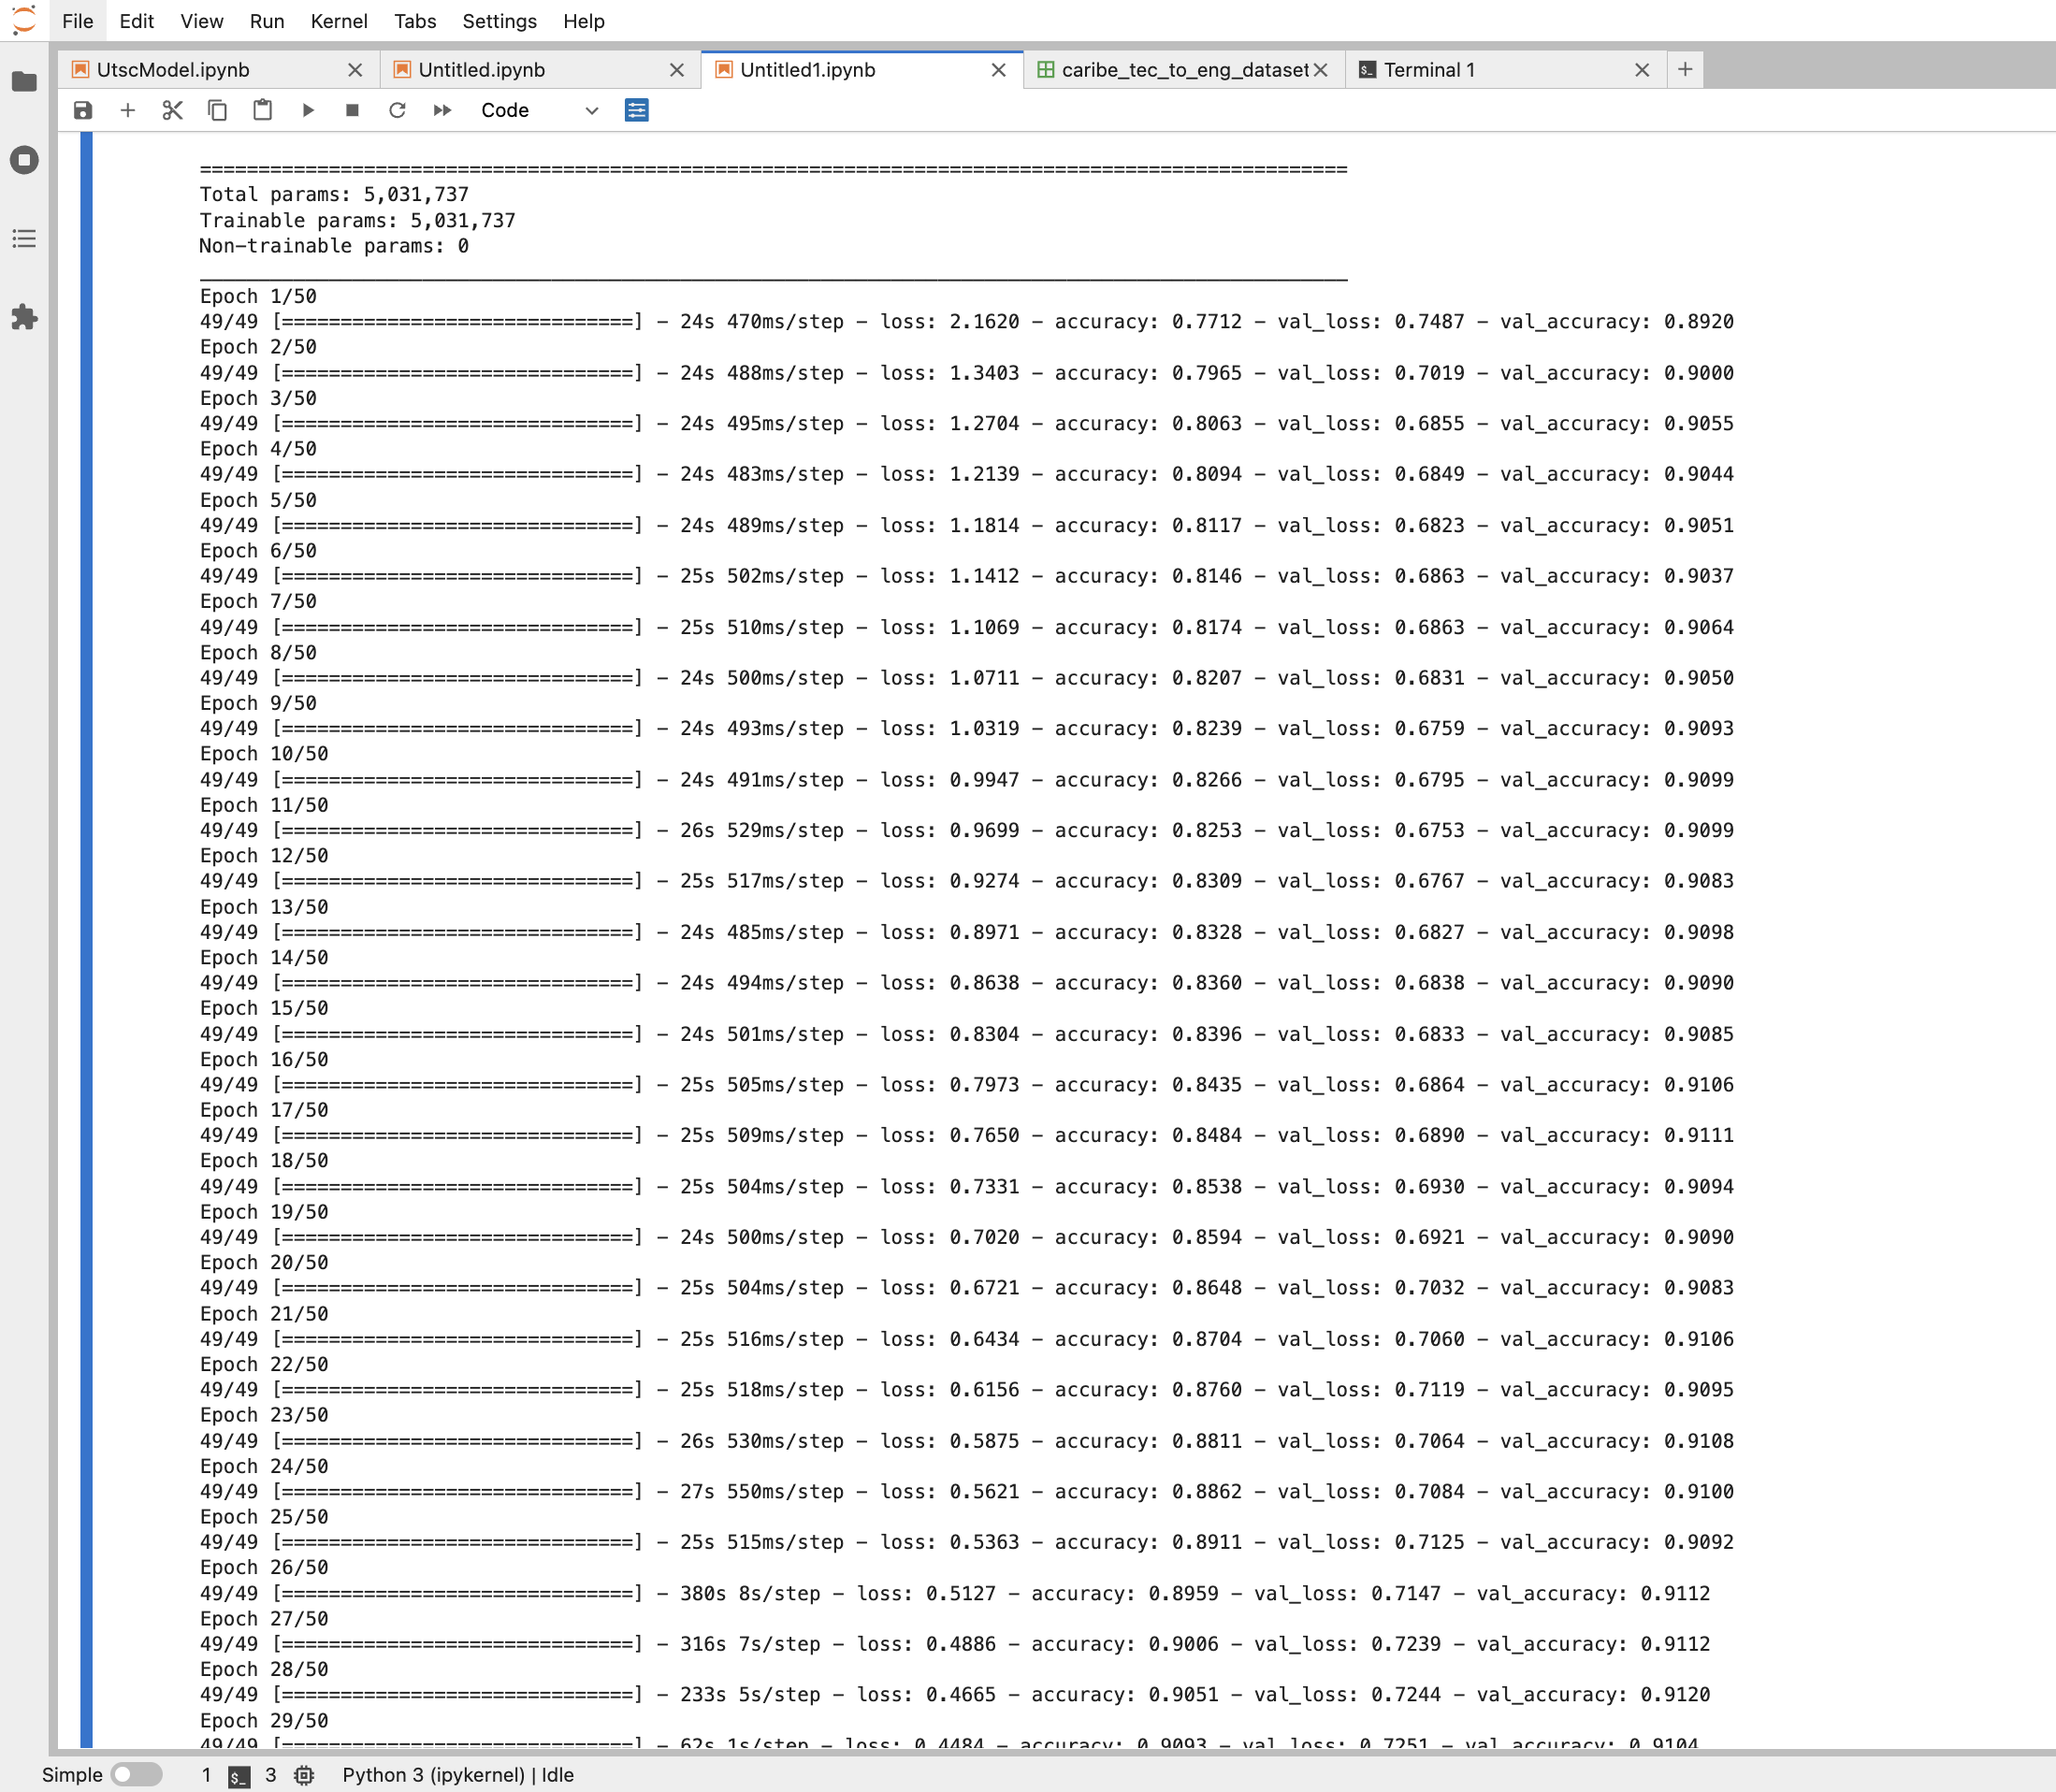Viewport: 2056px width, 1792px height.
Task: Paste cell from clipboard
Action: click(262, 110)
